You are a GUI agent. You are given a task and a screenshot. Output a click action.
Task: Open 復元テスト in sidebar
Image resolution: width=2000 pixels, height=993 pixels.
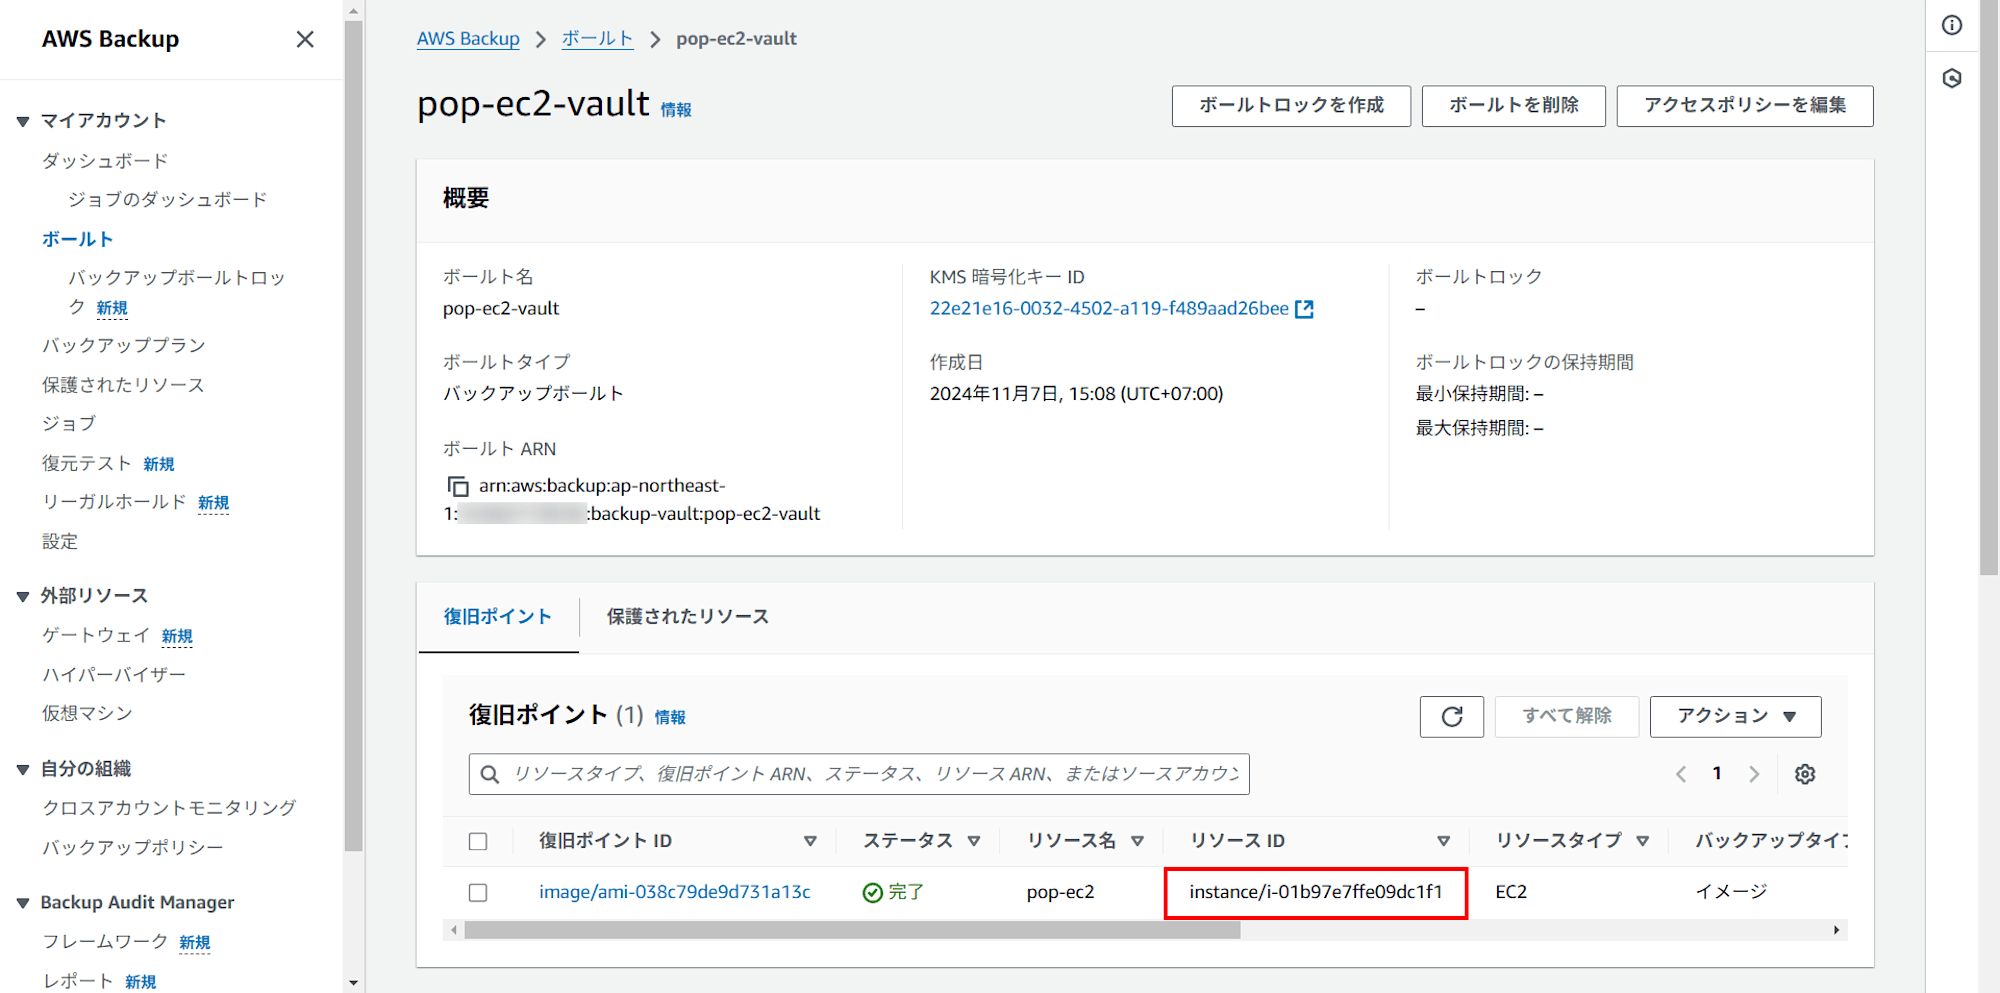point(87,463)
